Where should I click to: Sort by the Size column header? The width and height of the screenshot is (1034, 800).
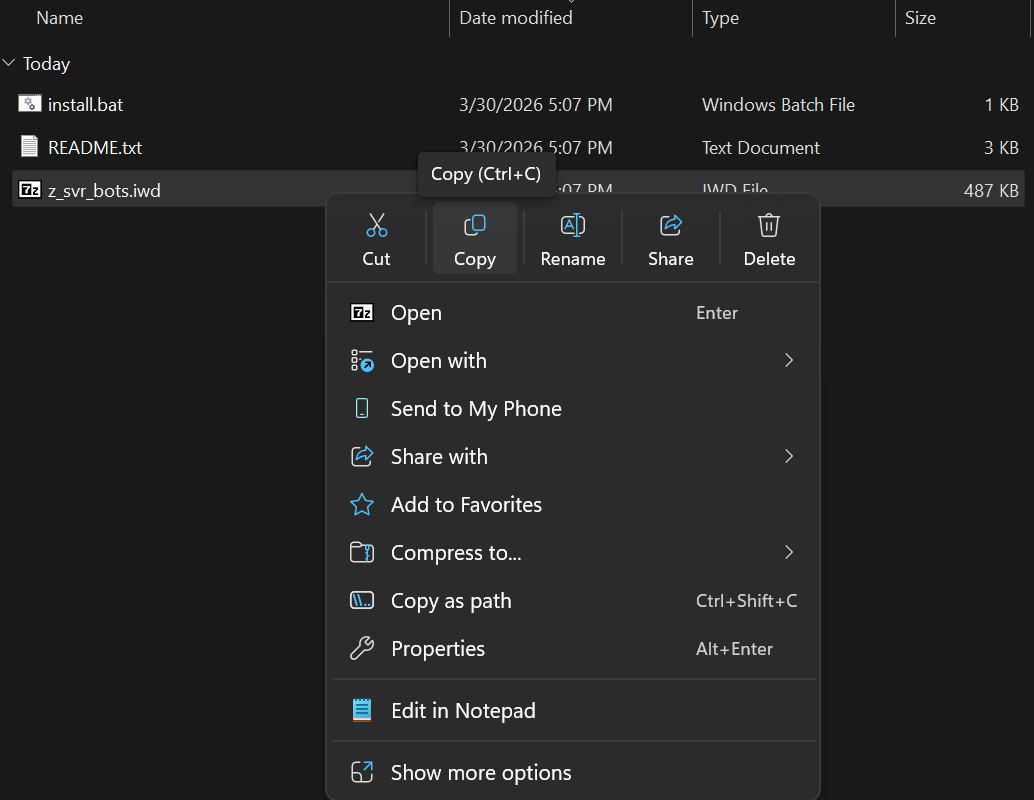click(920, 18)
